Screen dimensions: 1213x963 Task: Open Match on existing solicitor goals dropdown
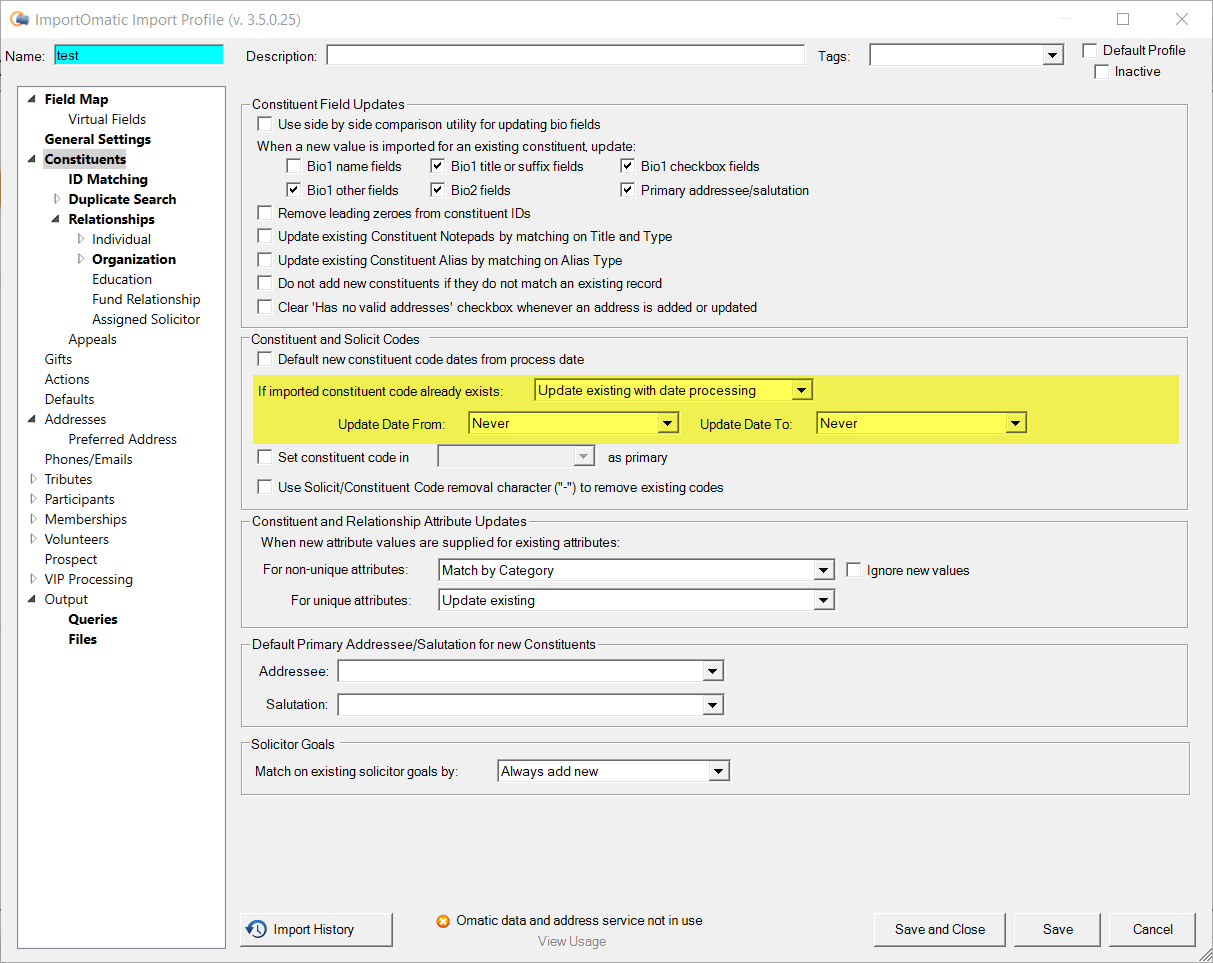click(720, 772)
